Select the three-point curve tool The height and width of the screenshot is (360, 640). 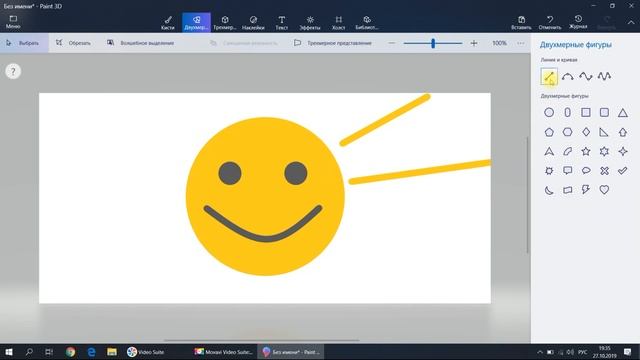(567, 76)
